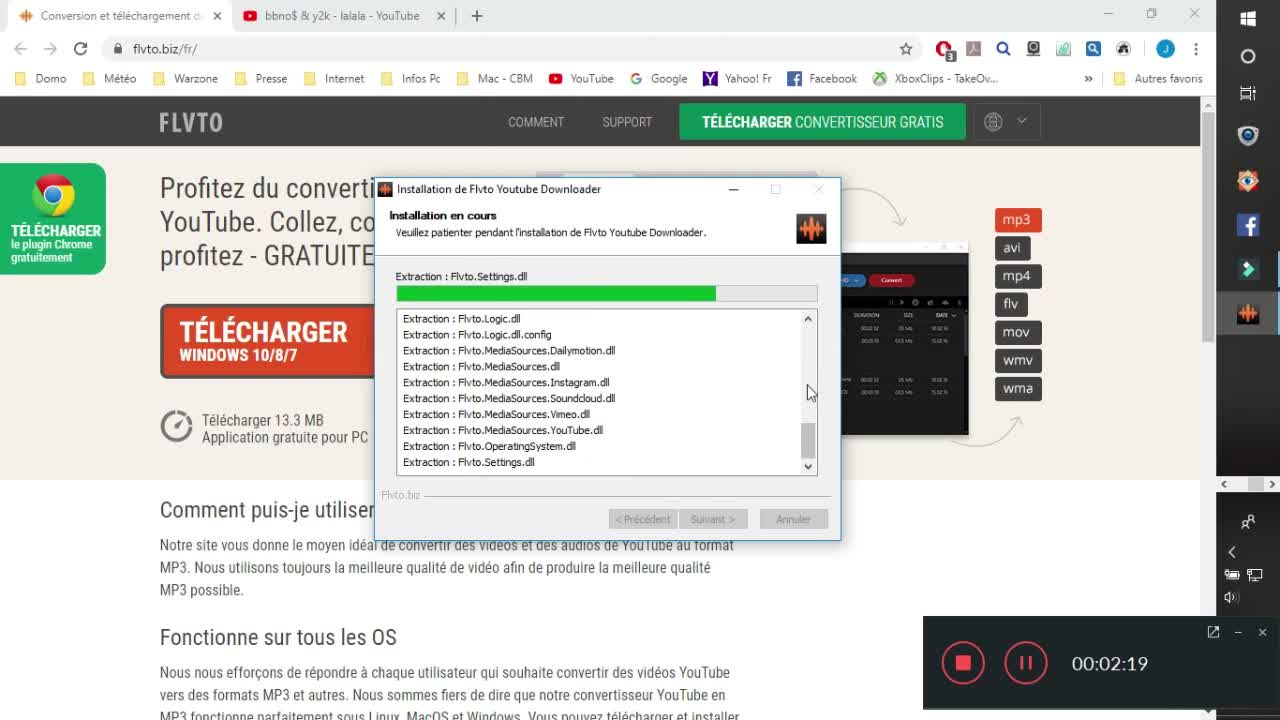This screenshot has width=1280, height=720.
Task: Open the Google bookmark
Action: click(658, 79)
